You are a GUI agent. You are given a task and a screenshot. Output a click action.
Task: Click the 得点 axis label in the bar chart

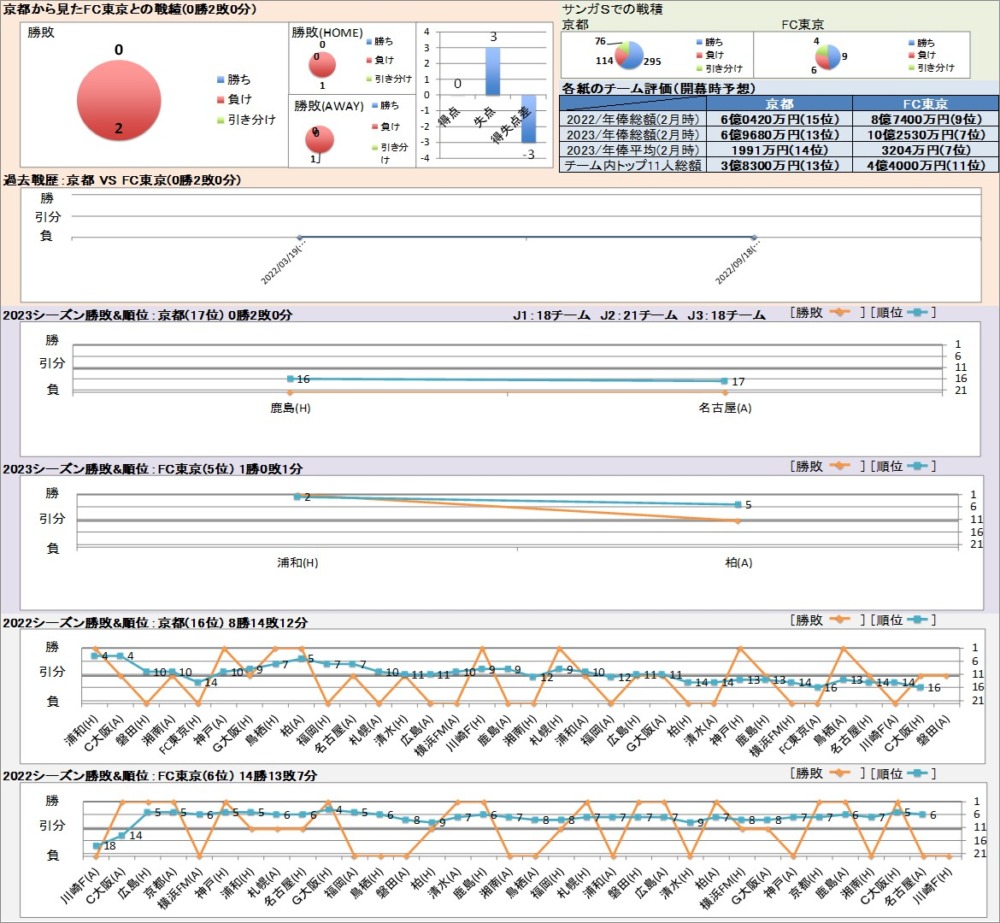coord(449,117)
